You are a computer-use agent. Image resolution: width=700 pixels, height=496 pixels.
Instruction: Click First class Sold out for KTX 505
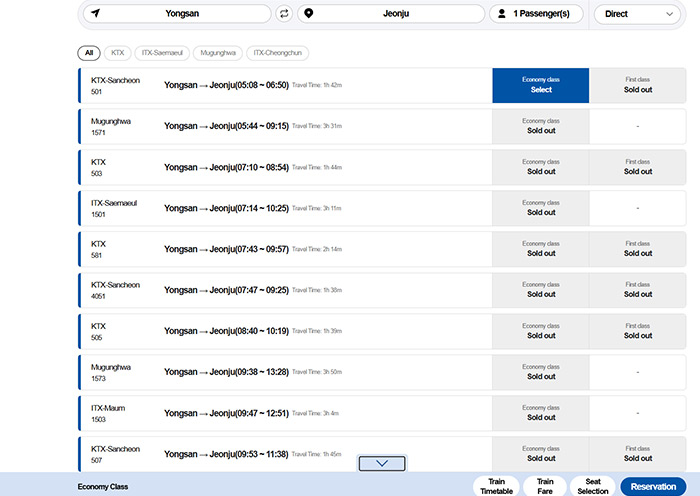(638, 331)
